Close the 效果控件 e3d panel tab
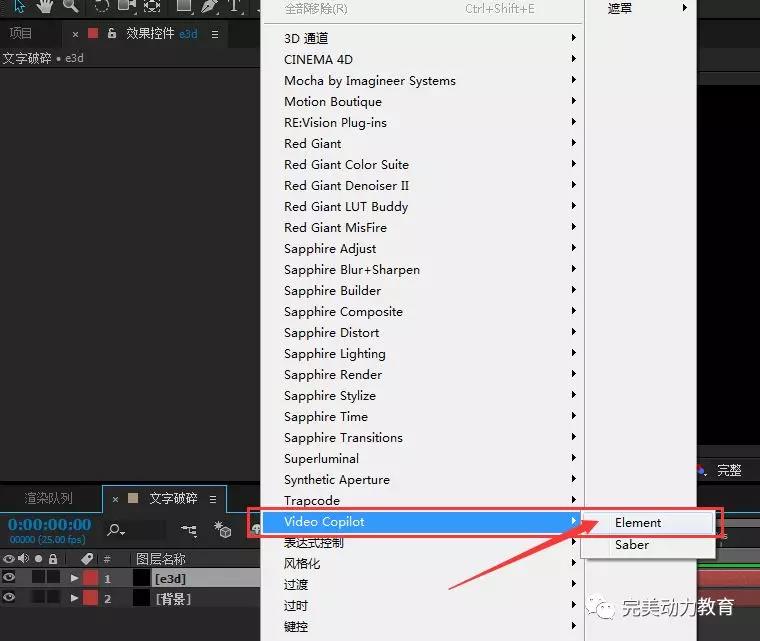This screenshot has width=760, height=641. (x=75, y=34)
